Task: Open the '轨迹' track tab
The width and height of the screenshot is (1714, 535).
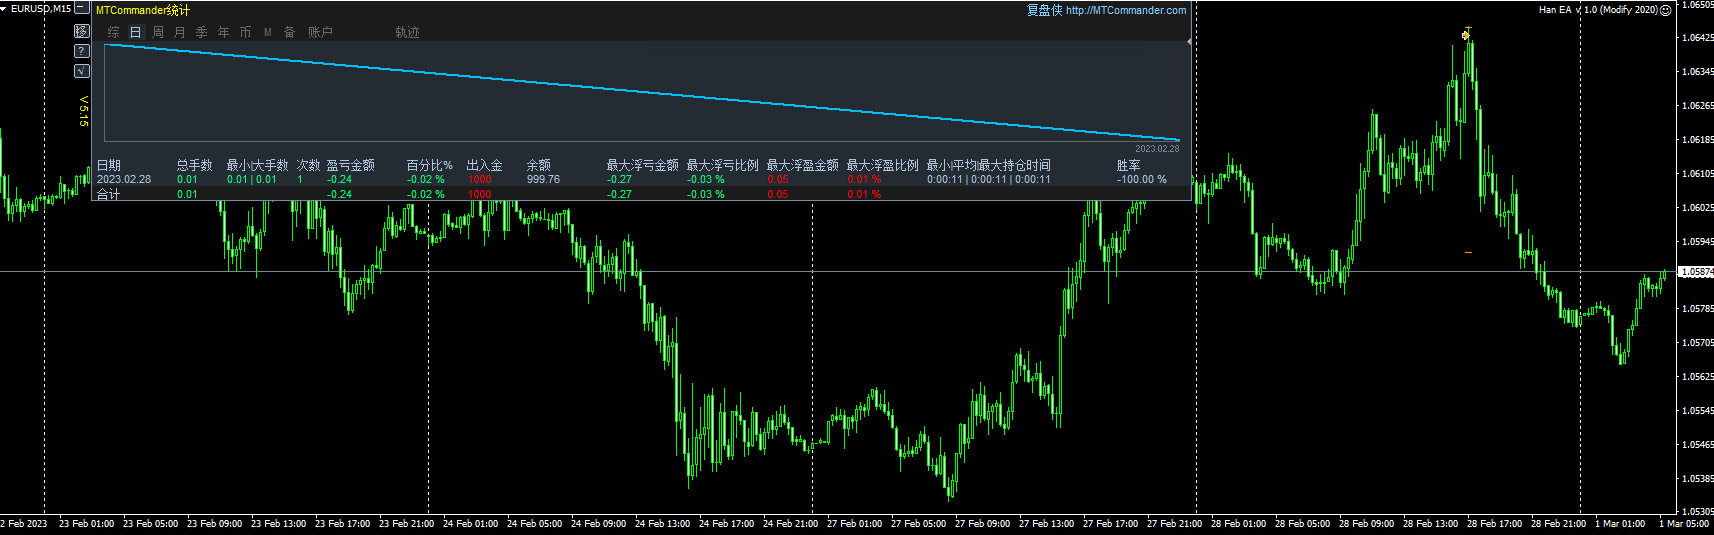Action: tap(407, 32)
